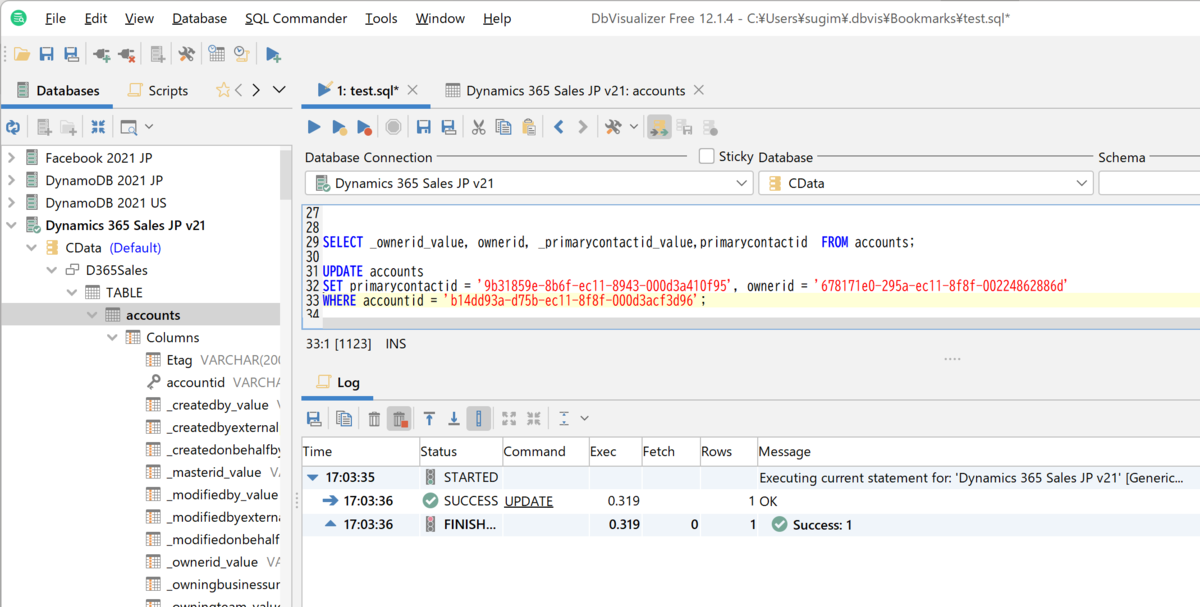
Task: Click the trash icon to clear the log
Action: (x=375, y=419)
